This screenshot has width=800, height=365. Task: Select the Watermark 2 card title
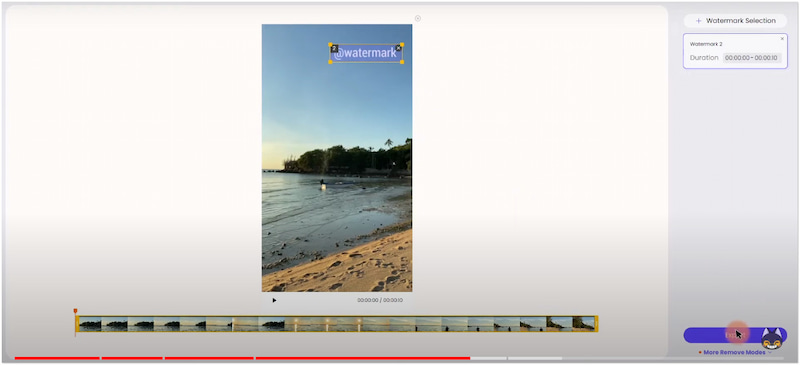[706, 44]
